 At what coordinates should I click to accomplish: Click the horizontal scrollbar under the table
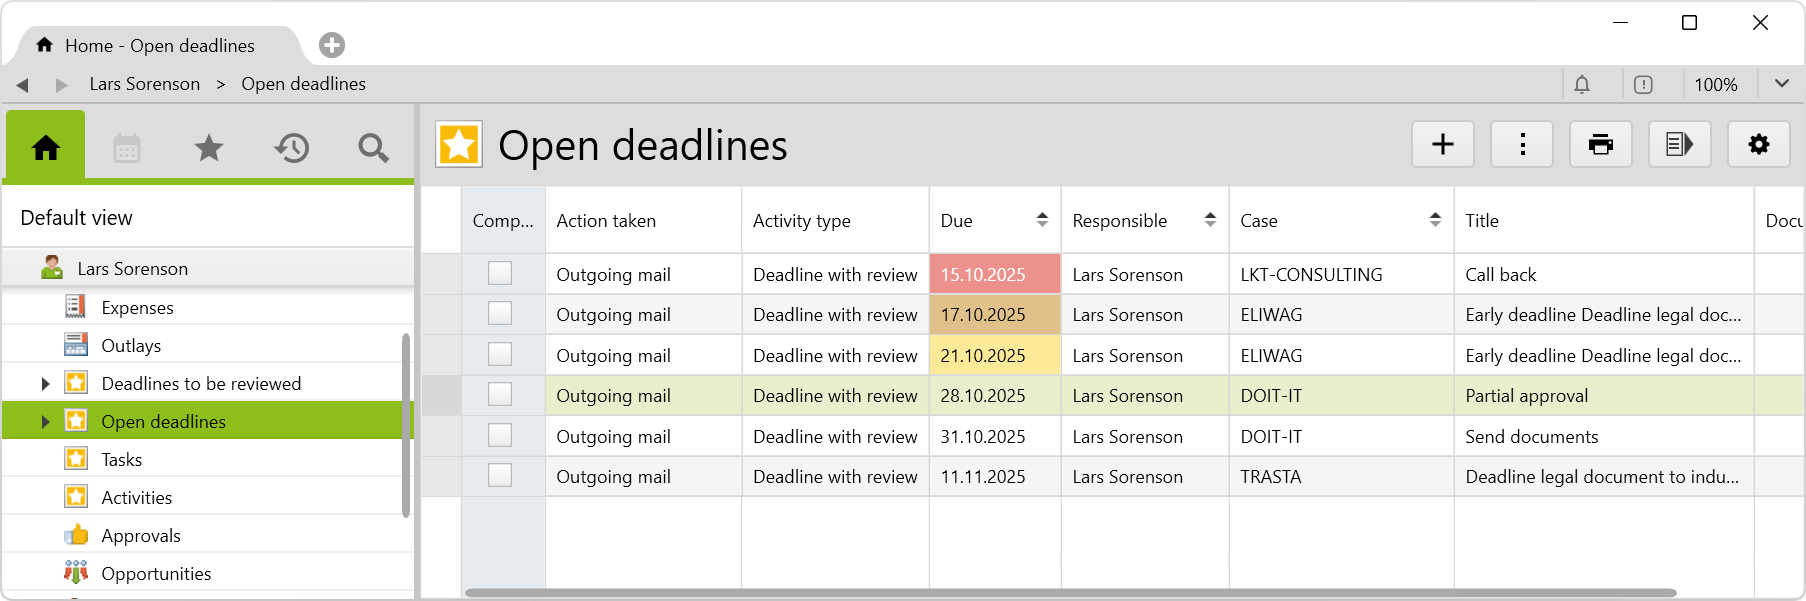point(1070,593)
